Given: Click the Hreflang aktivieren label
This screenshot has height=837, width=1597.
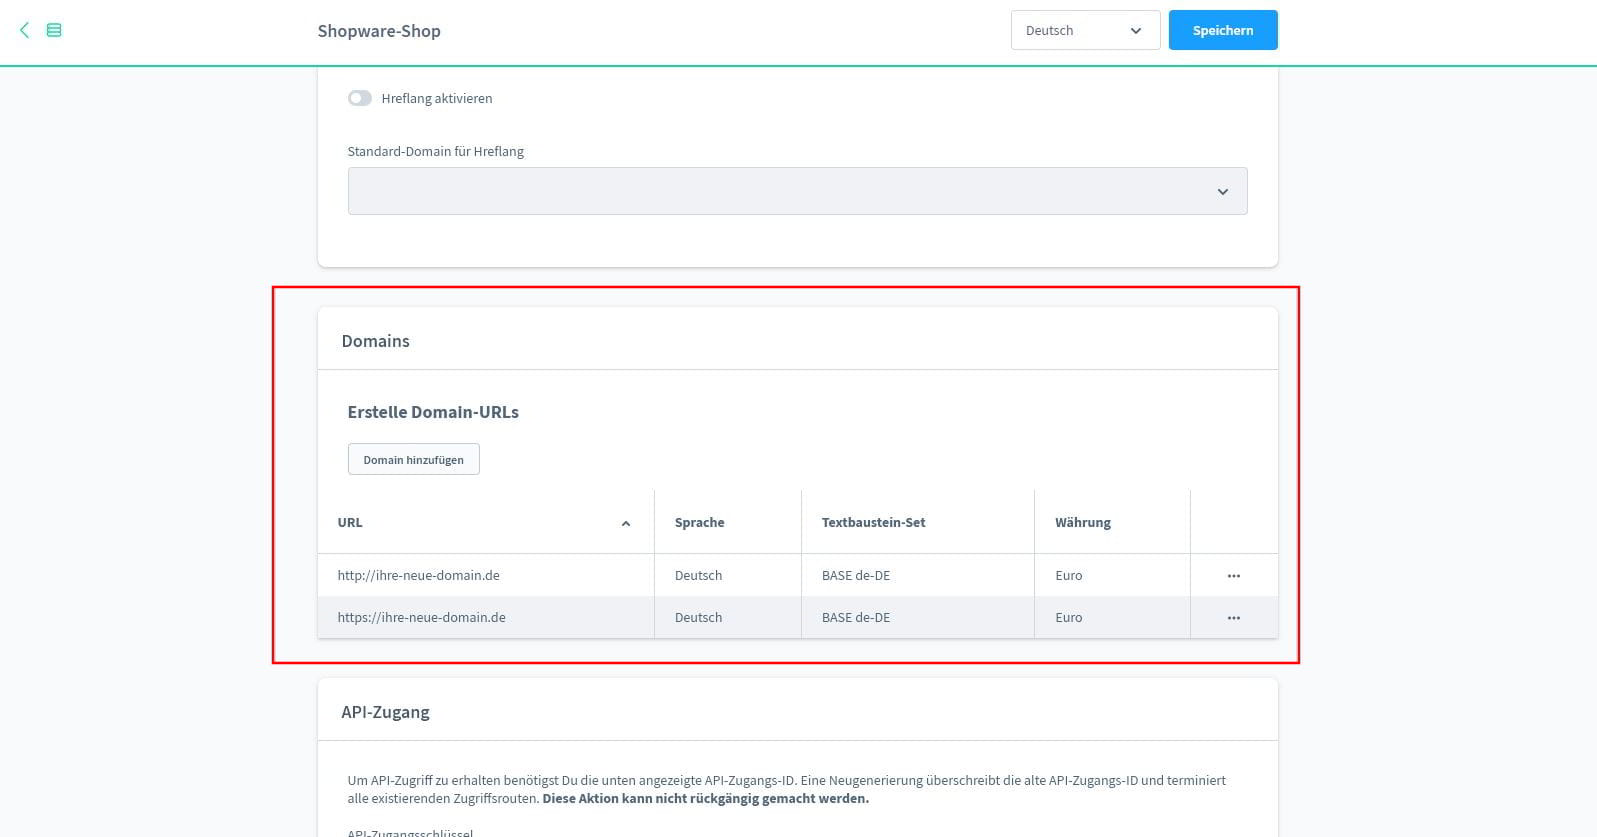Looking at the screenshot, I should coord(437,98).
